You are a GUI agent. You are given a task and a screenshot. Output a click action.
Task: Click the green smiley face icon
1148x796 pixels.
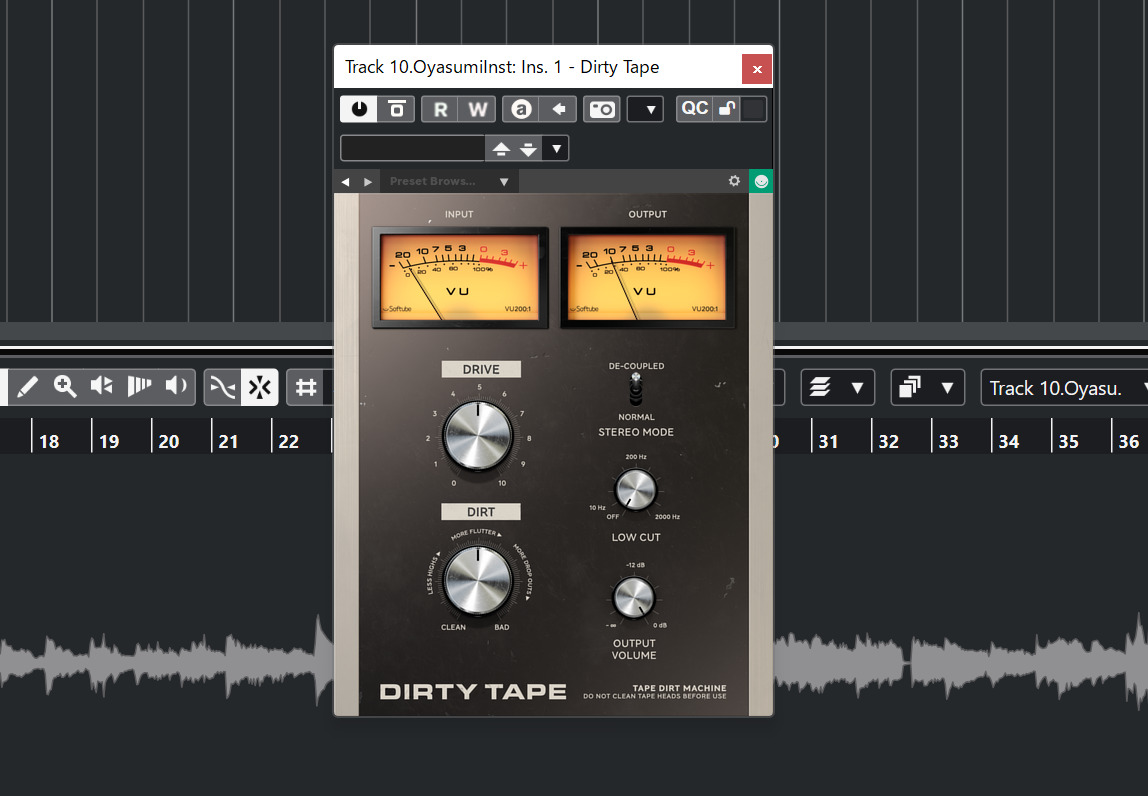click(x=761, y=181)
